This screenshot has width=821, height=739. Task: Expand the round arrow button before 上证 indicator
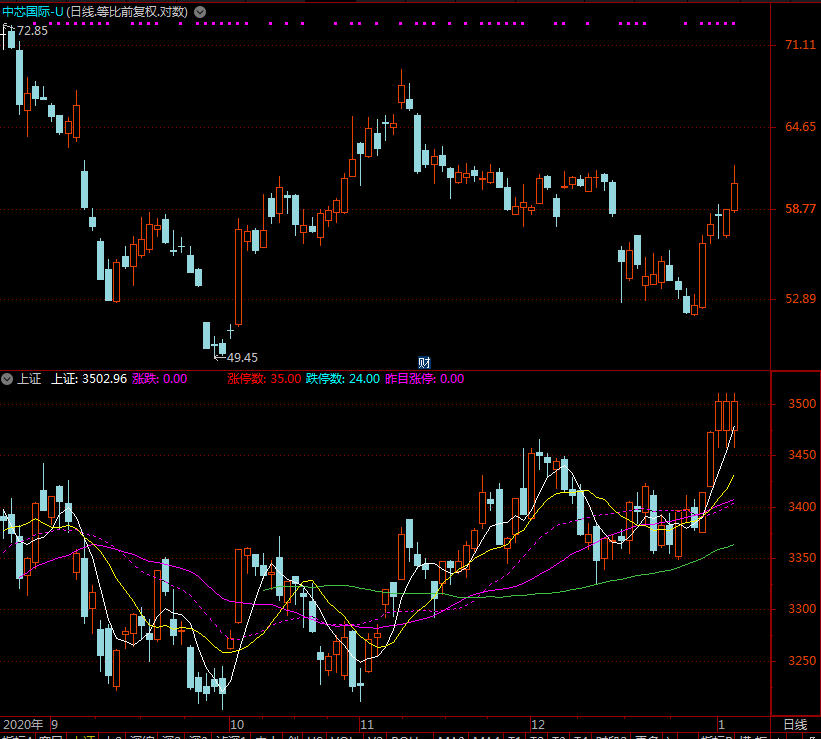click(7, 379)
